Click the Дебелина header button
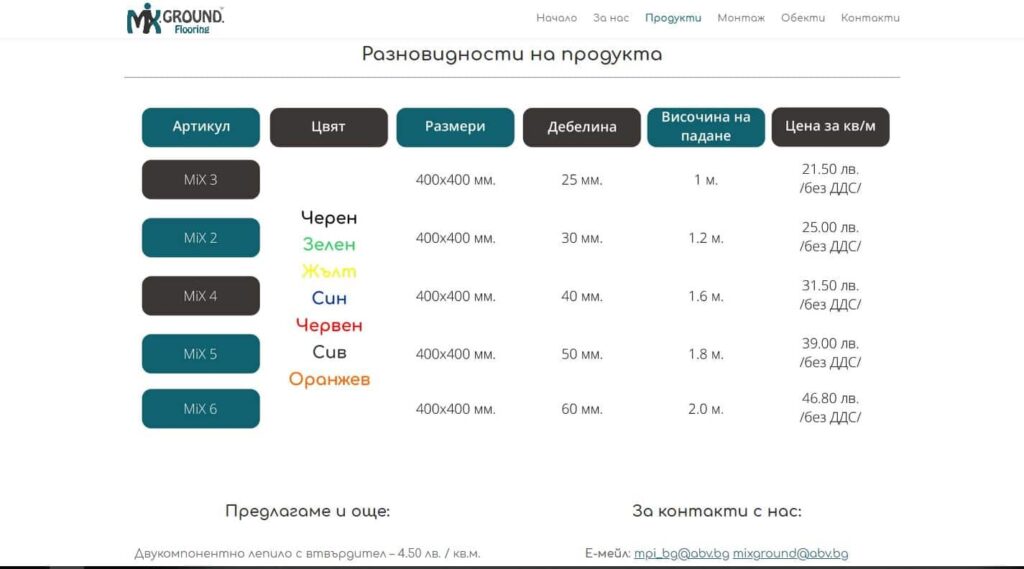Image resolution: width=1024 pixels, height=569 pixels. click(582, 127)
